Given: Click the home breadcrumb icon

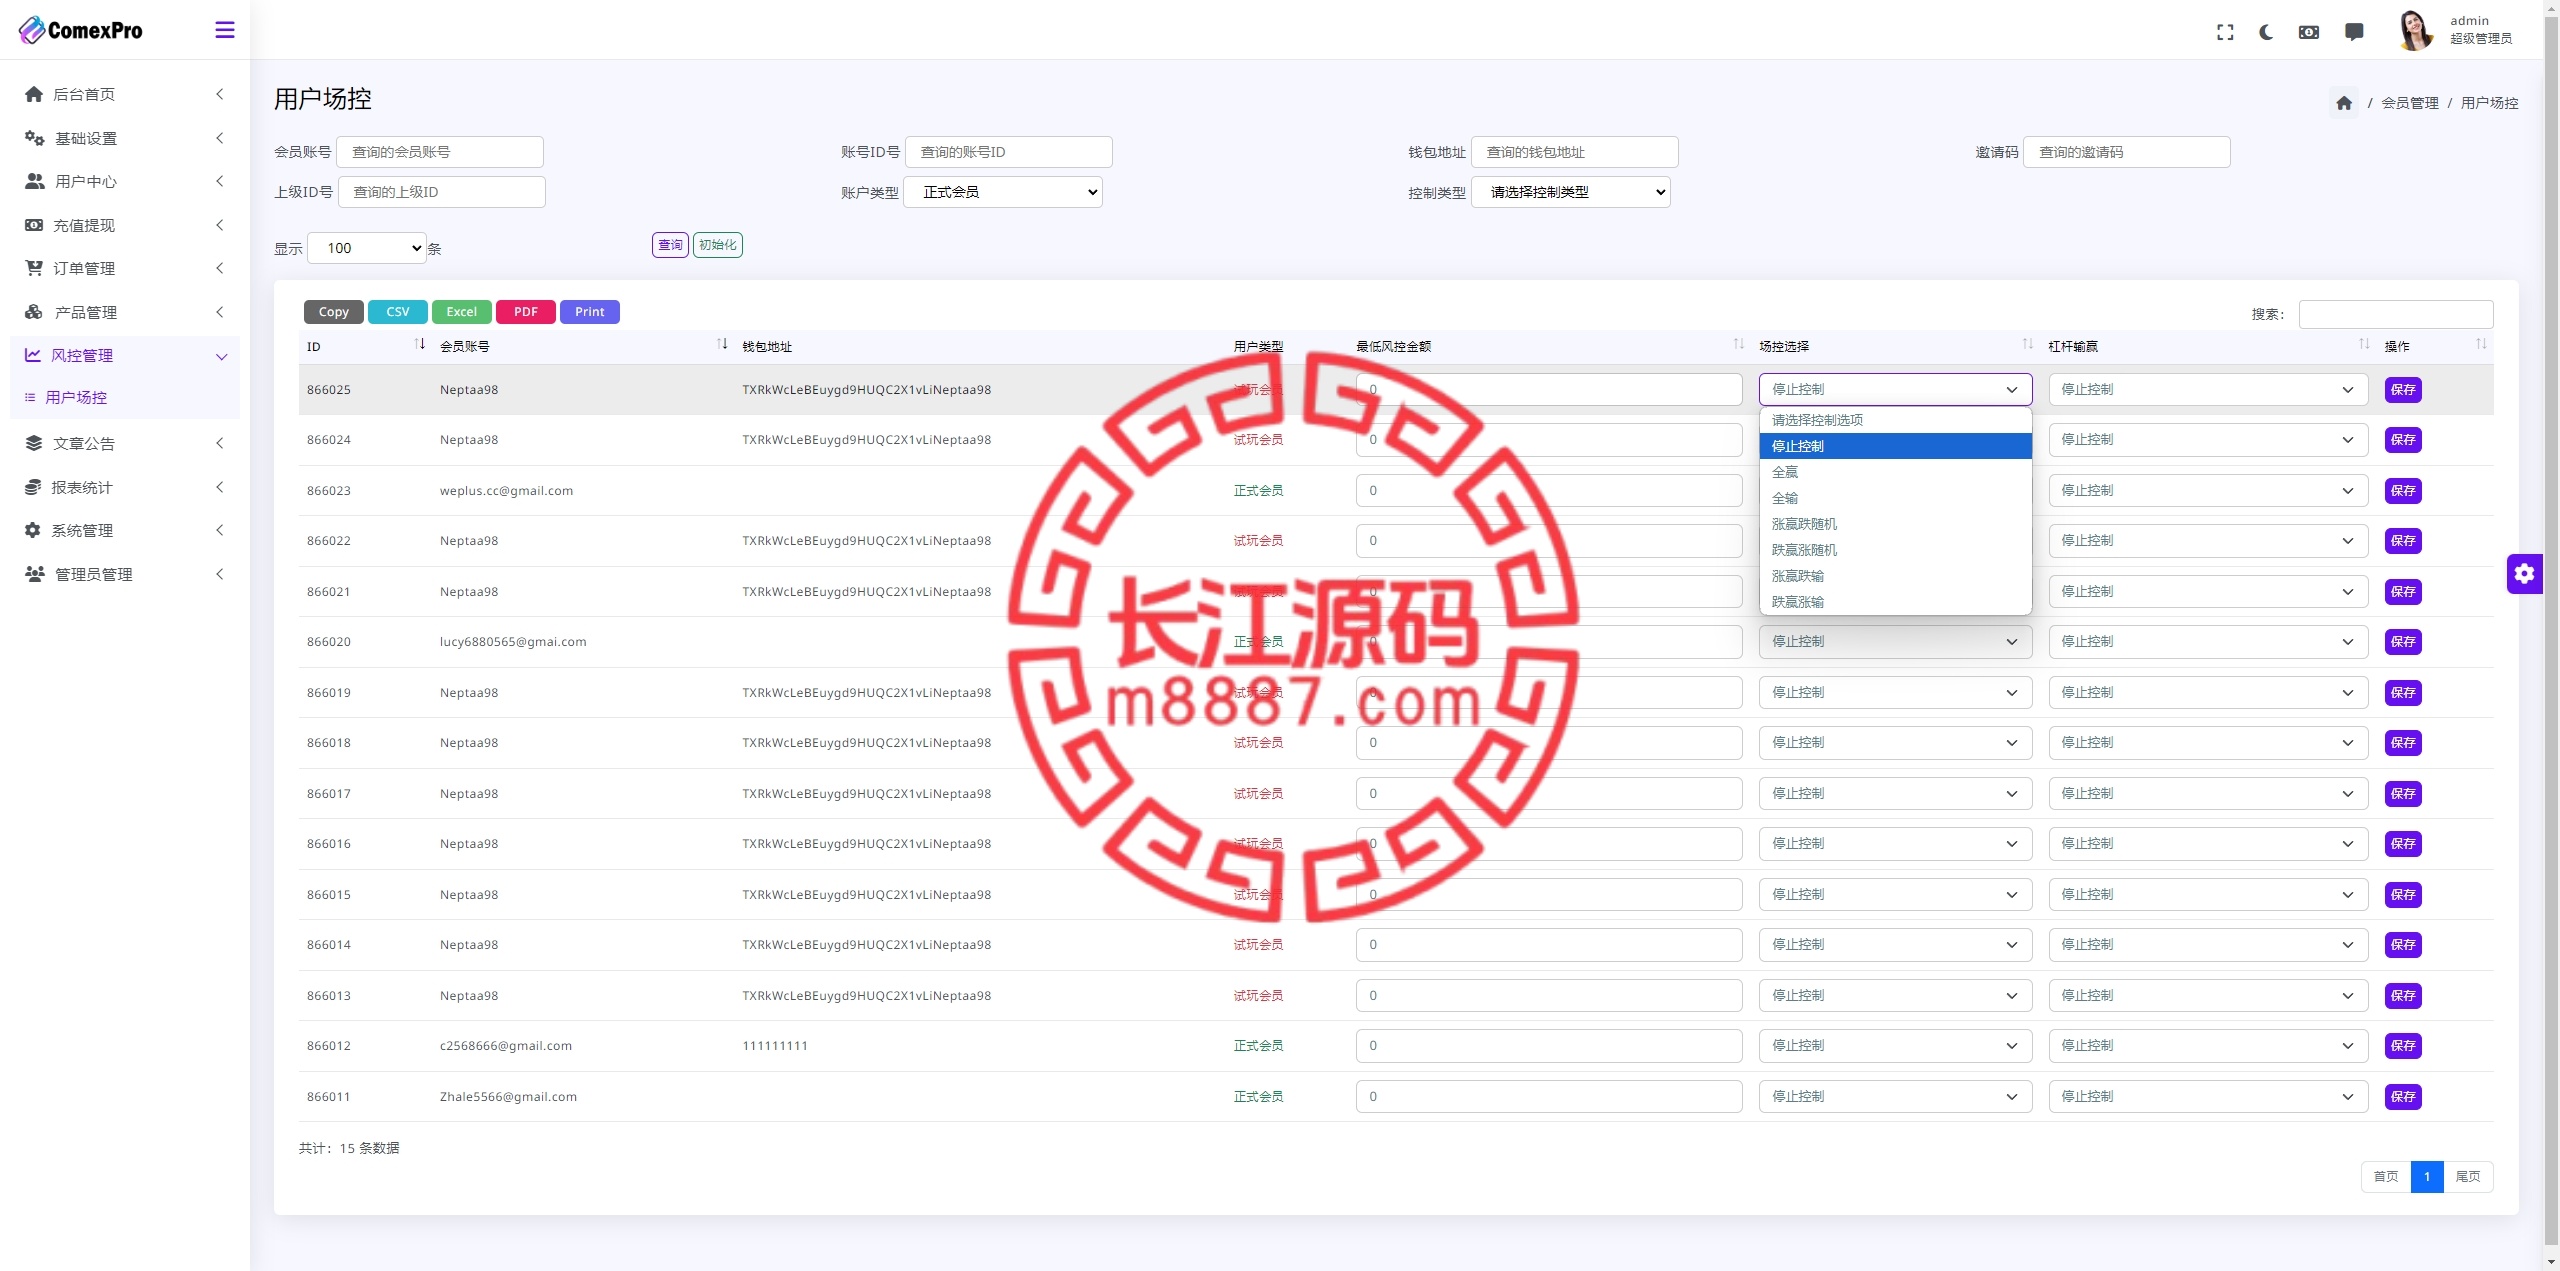Looking at the screenshot, I should 2344,102.
